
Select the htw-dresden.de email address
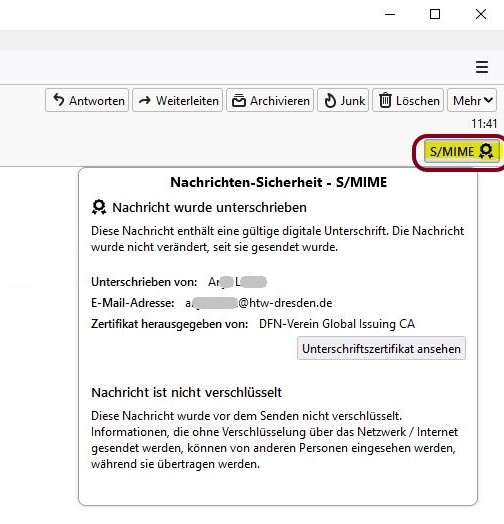tap(259, 303)
